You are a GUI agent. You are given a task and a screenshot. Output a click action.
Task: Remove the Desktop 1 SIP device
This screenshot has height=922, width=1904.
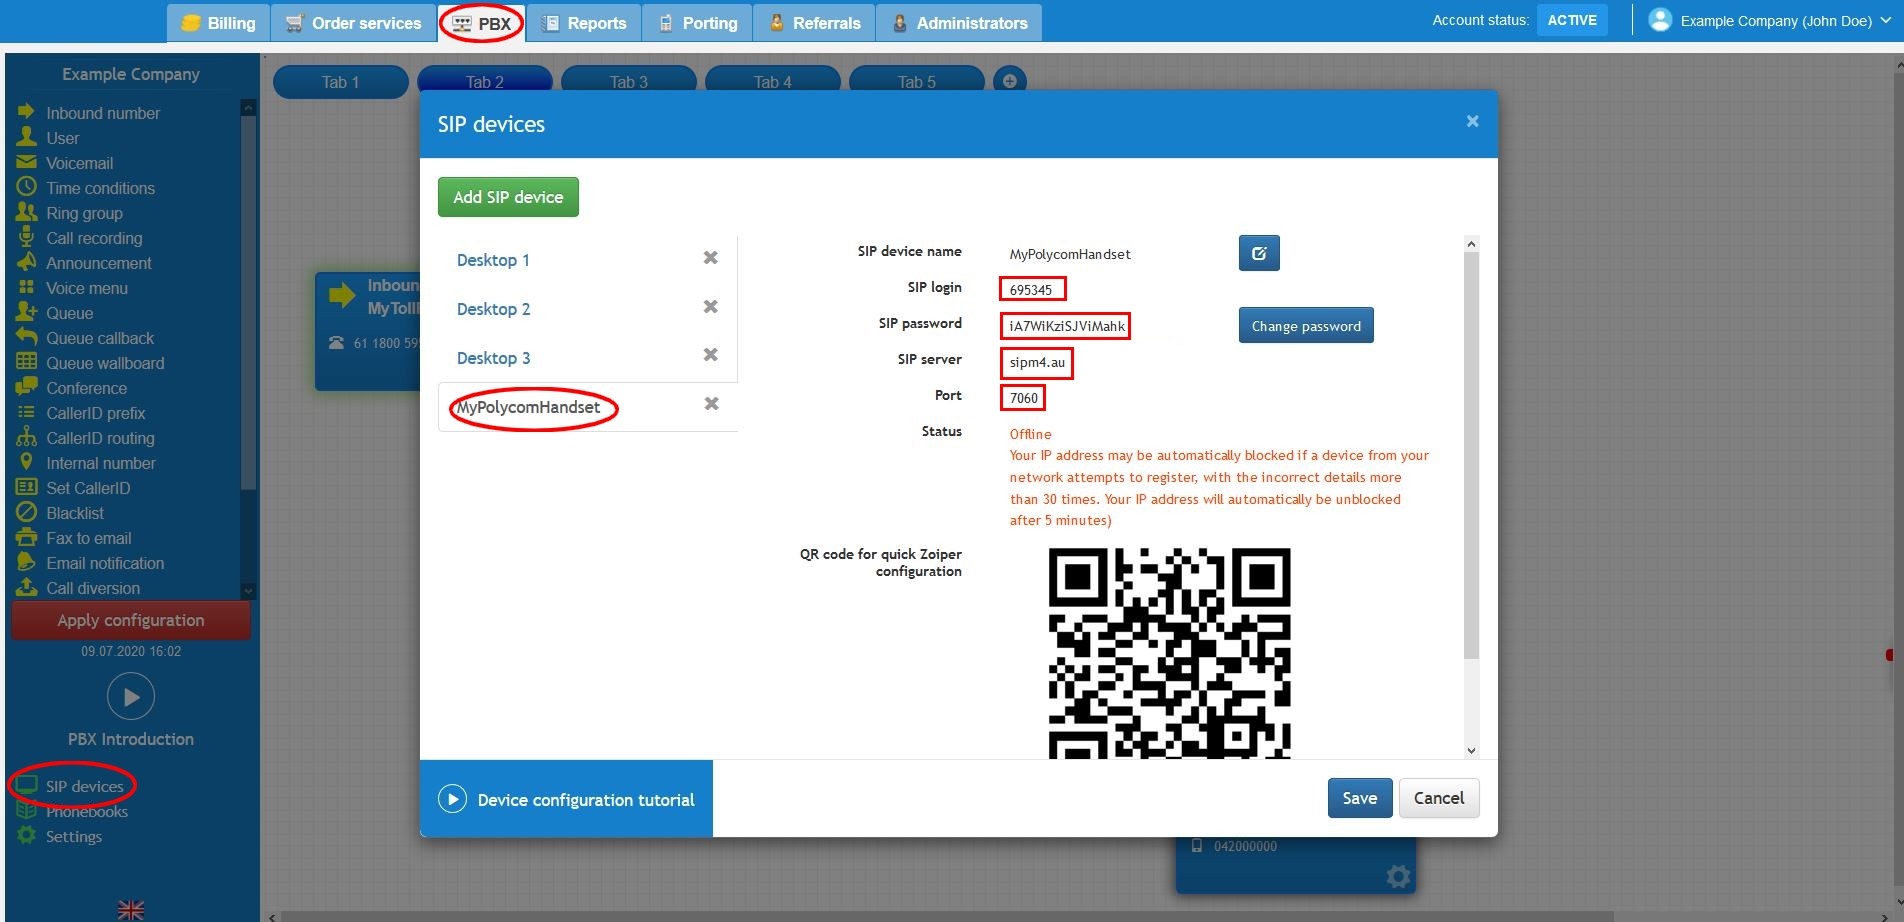point(710,258)
